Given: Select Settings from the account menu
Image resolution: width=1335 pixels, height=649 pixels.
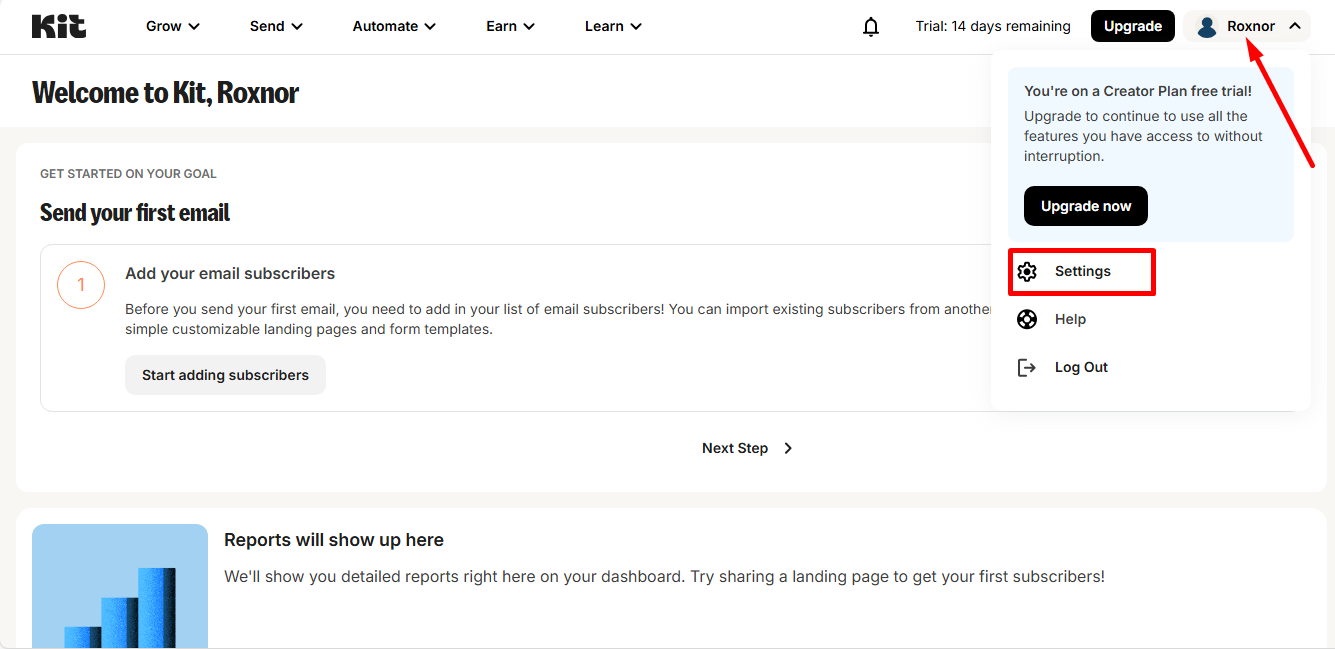Looking at the screenshot, I should point(1081,271).
